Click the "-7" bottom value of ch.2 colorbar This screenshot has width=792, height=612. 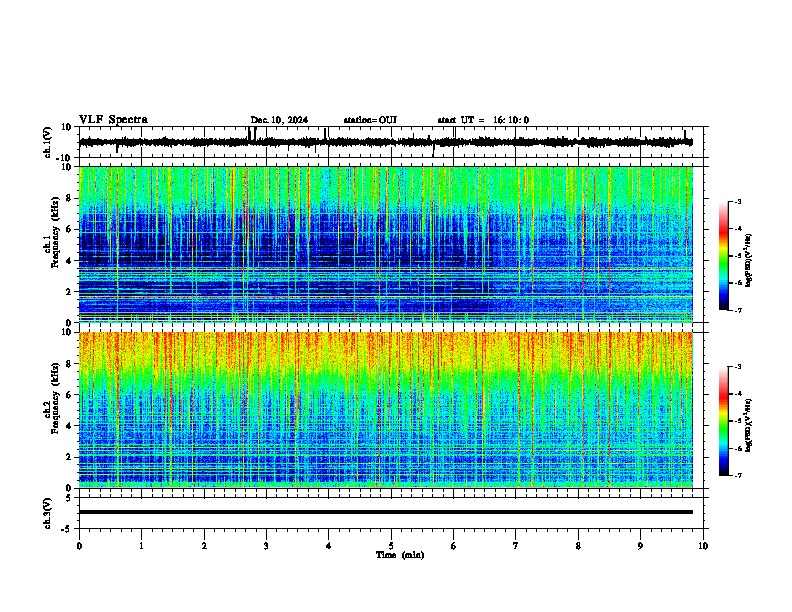coord(738,475)
